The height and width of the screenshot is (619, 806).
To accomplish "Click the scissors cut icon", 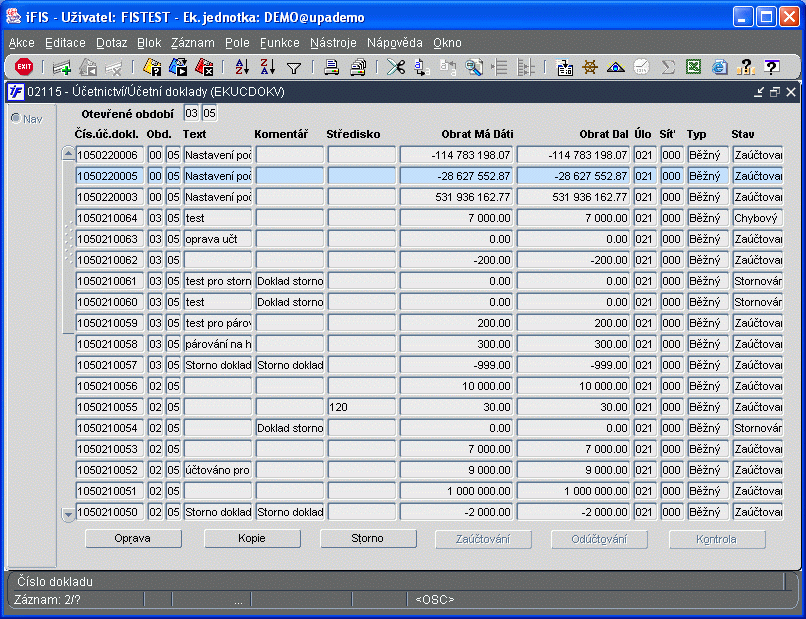I will [x=396, y=67].
